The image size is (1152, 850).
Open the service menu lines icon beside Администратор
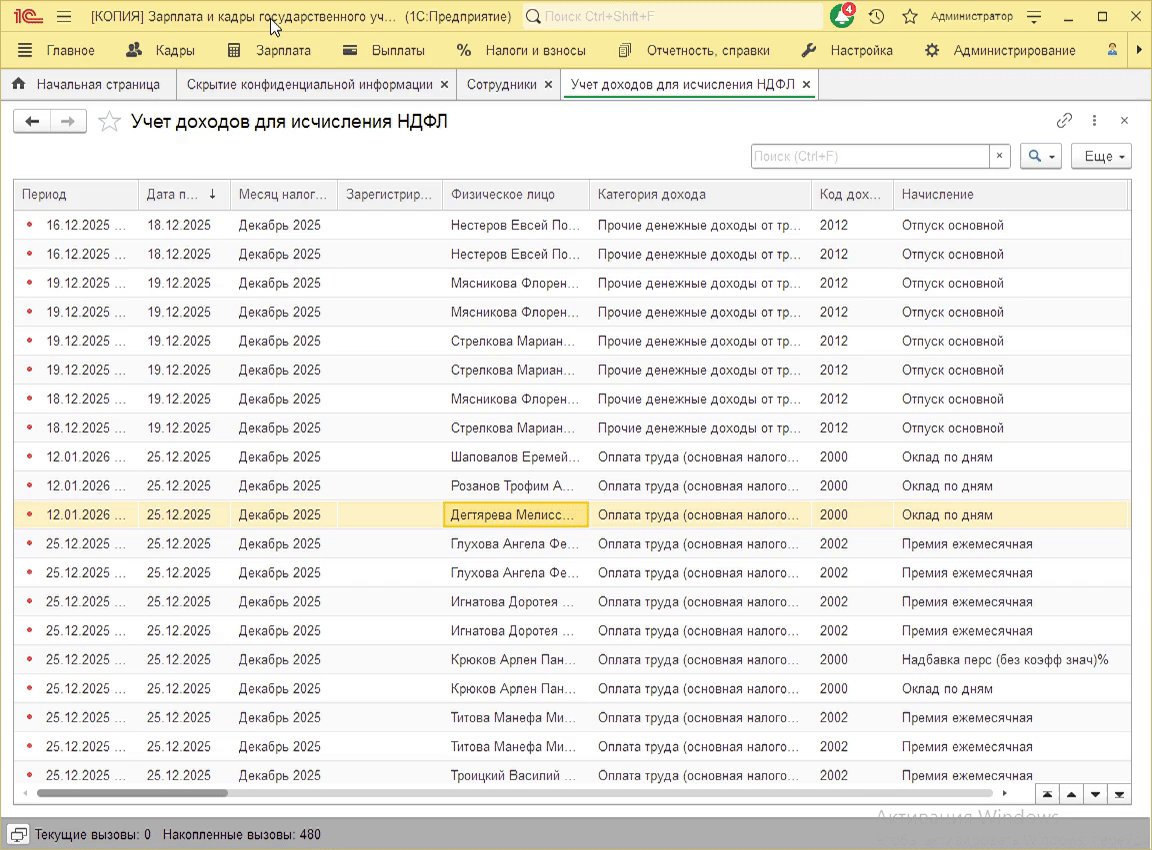coord(1034,17)
